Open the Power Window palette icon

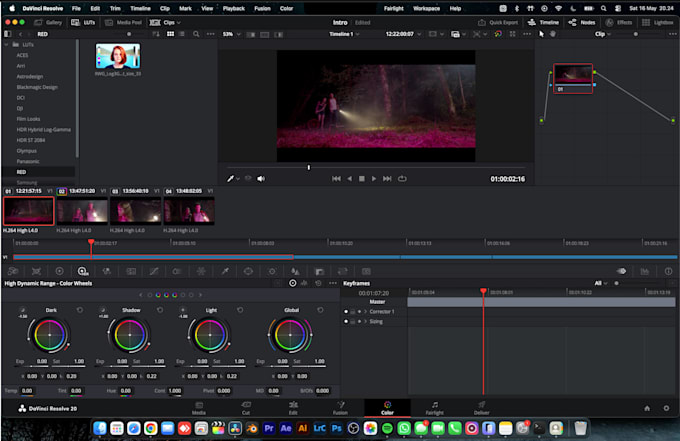point(248,271)
